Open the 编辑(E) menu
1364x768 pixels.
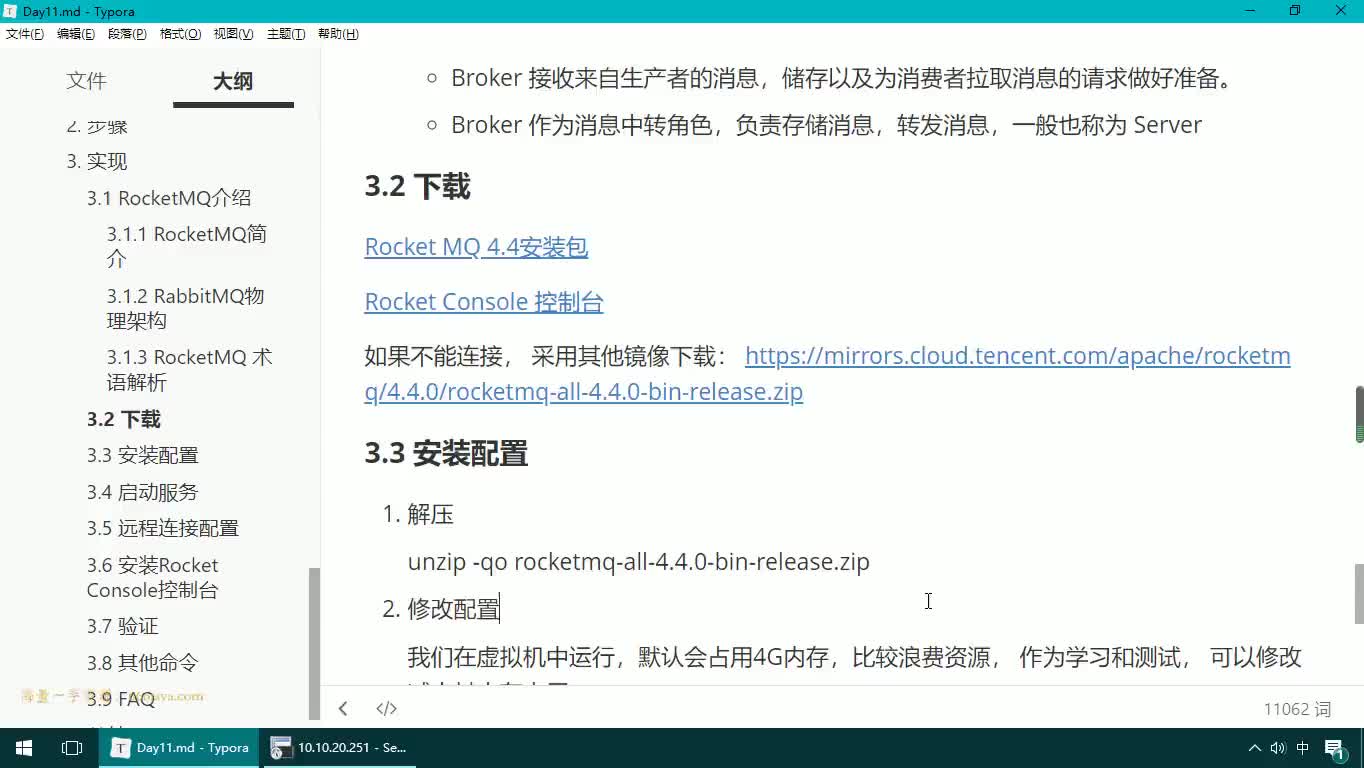coord(76,34)
